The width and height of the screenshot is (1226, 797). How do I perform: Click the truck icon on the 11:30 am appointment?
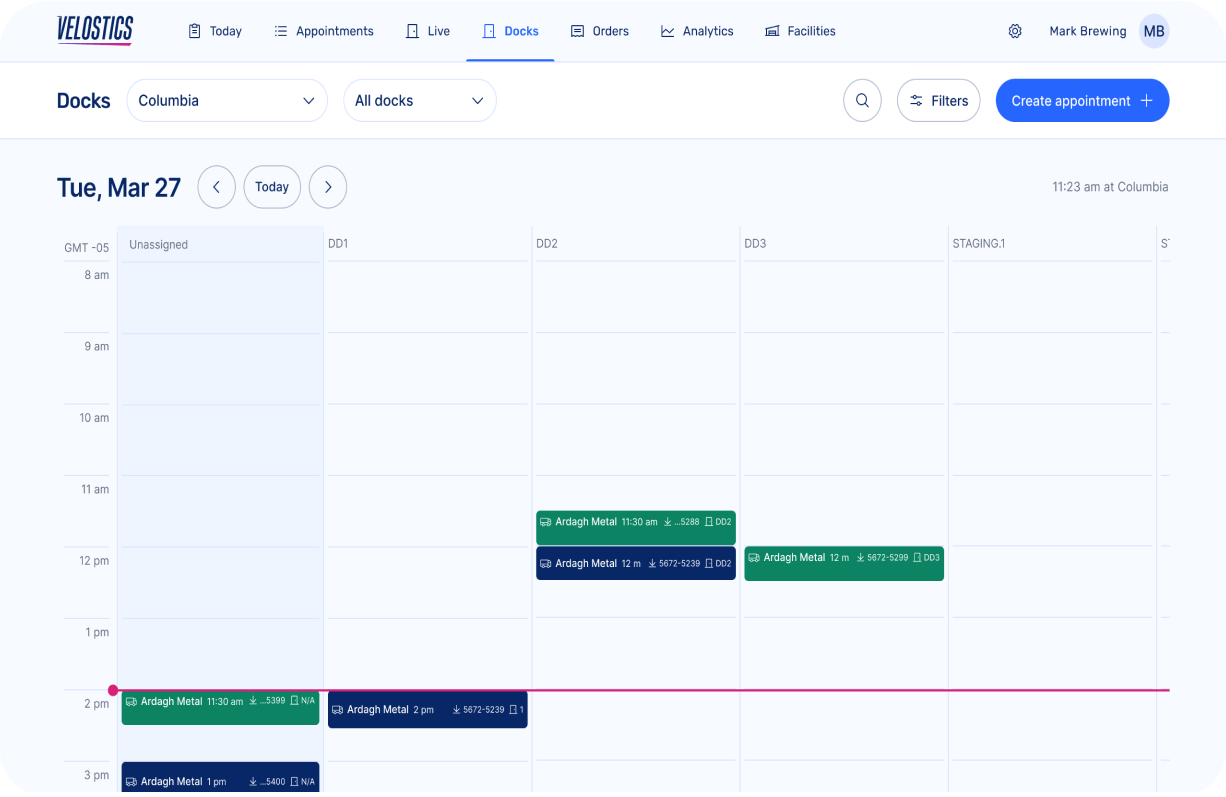coord(545,521)
